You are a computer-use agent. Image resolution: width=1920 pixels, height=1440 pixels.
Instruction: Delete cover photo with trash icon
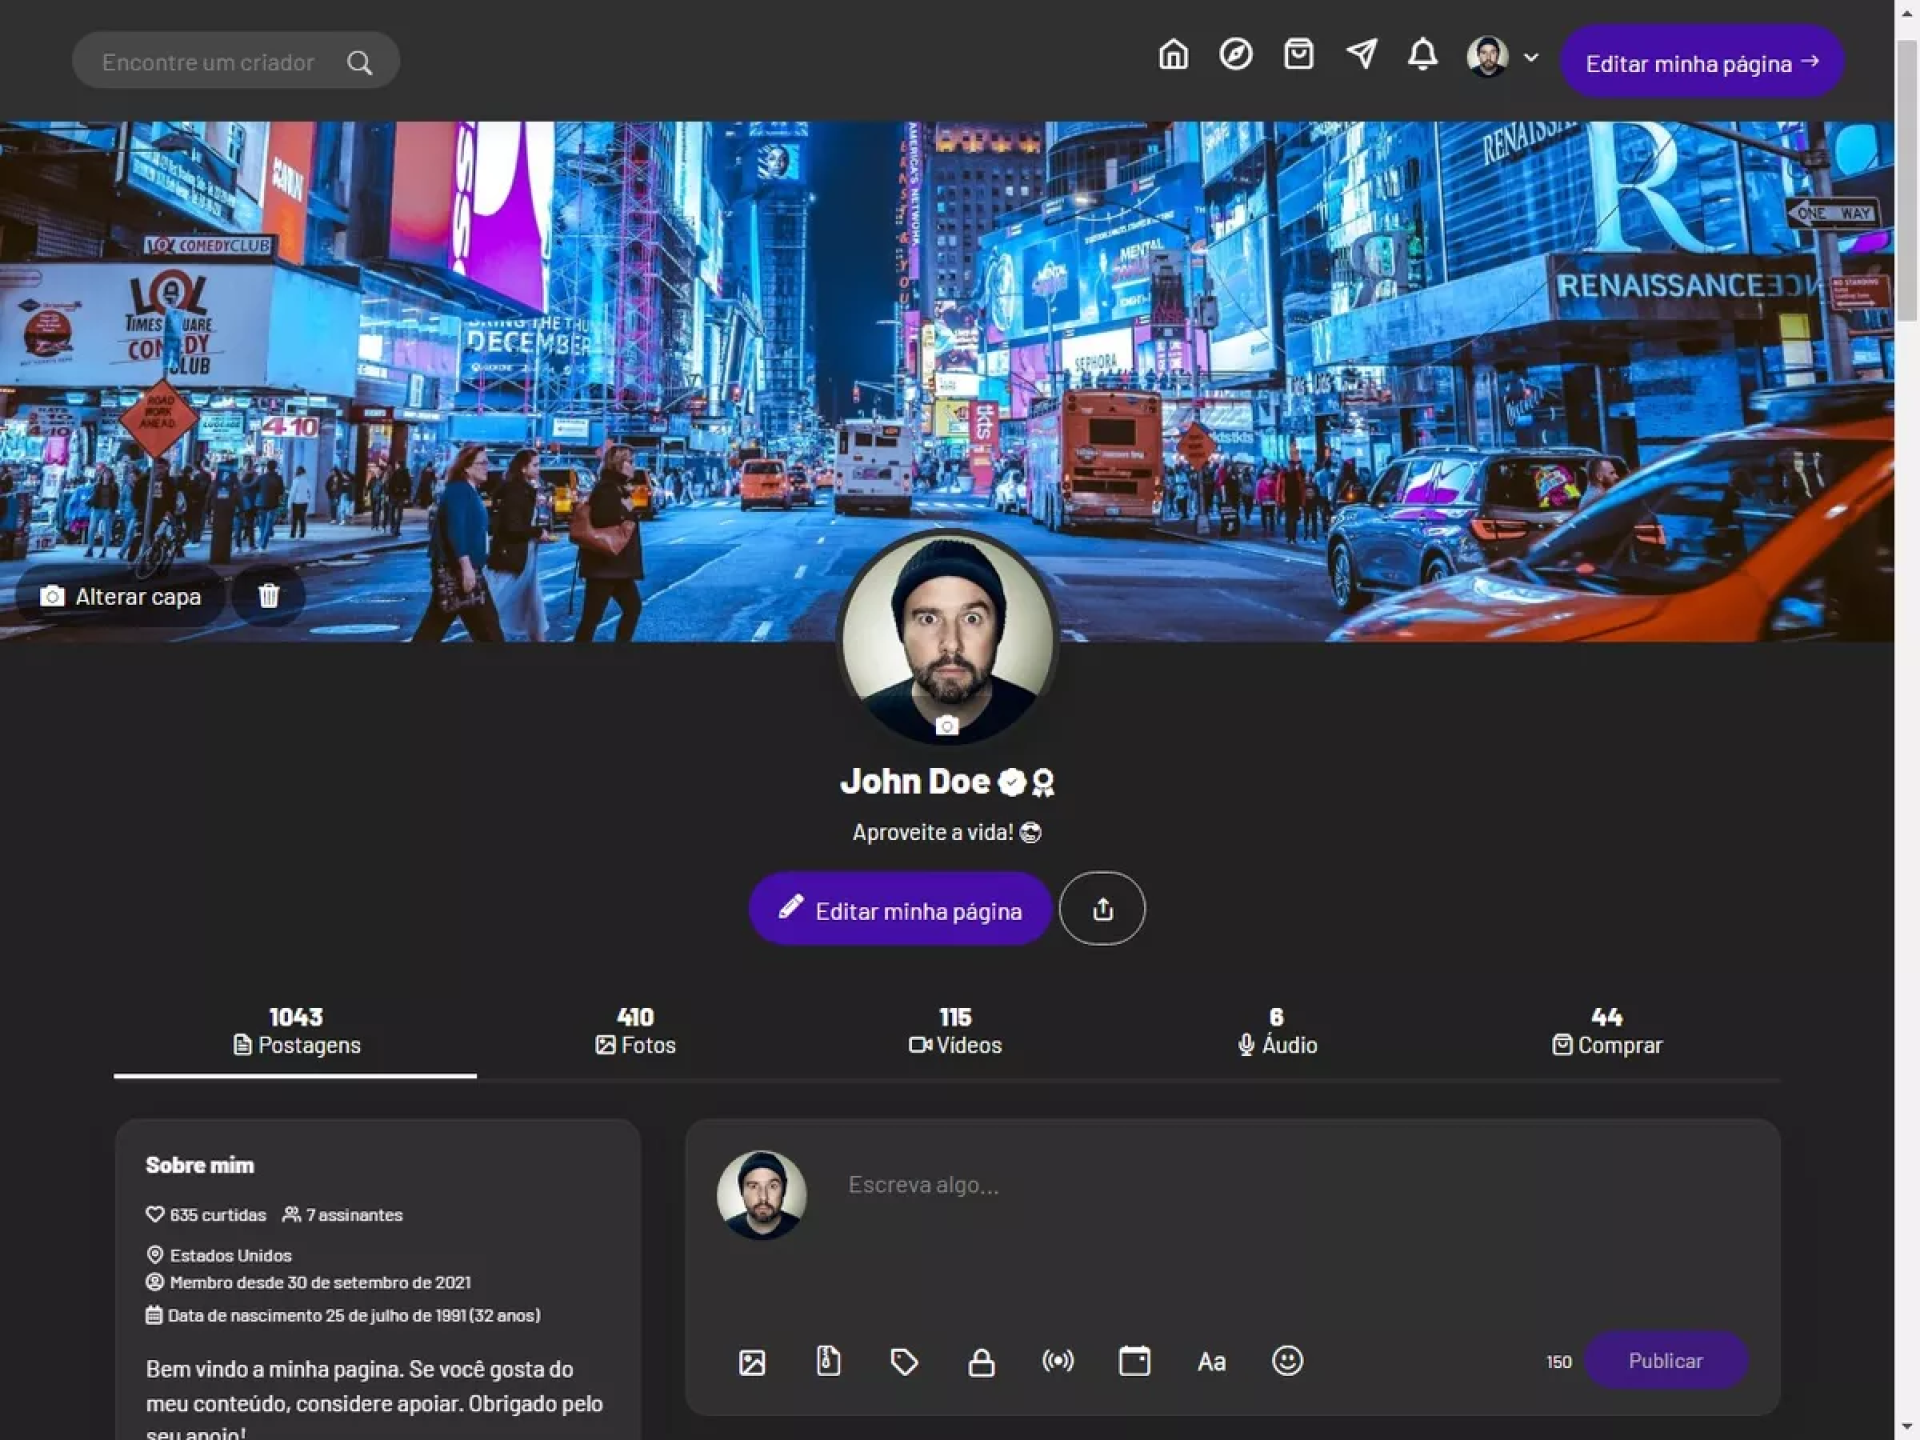268,596
